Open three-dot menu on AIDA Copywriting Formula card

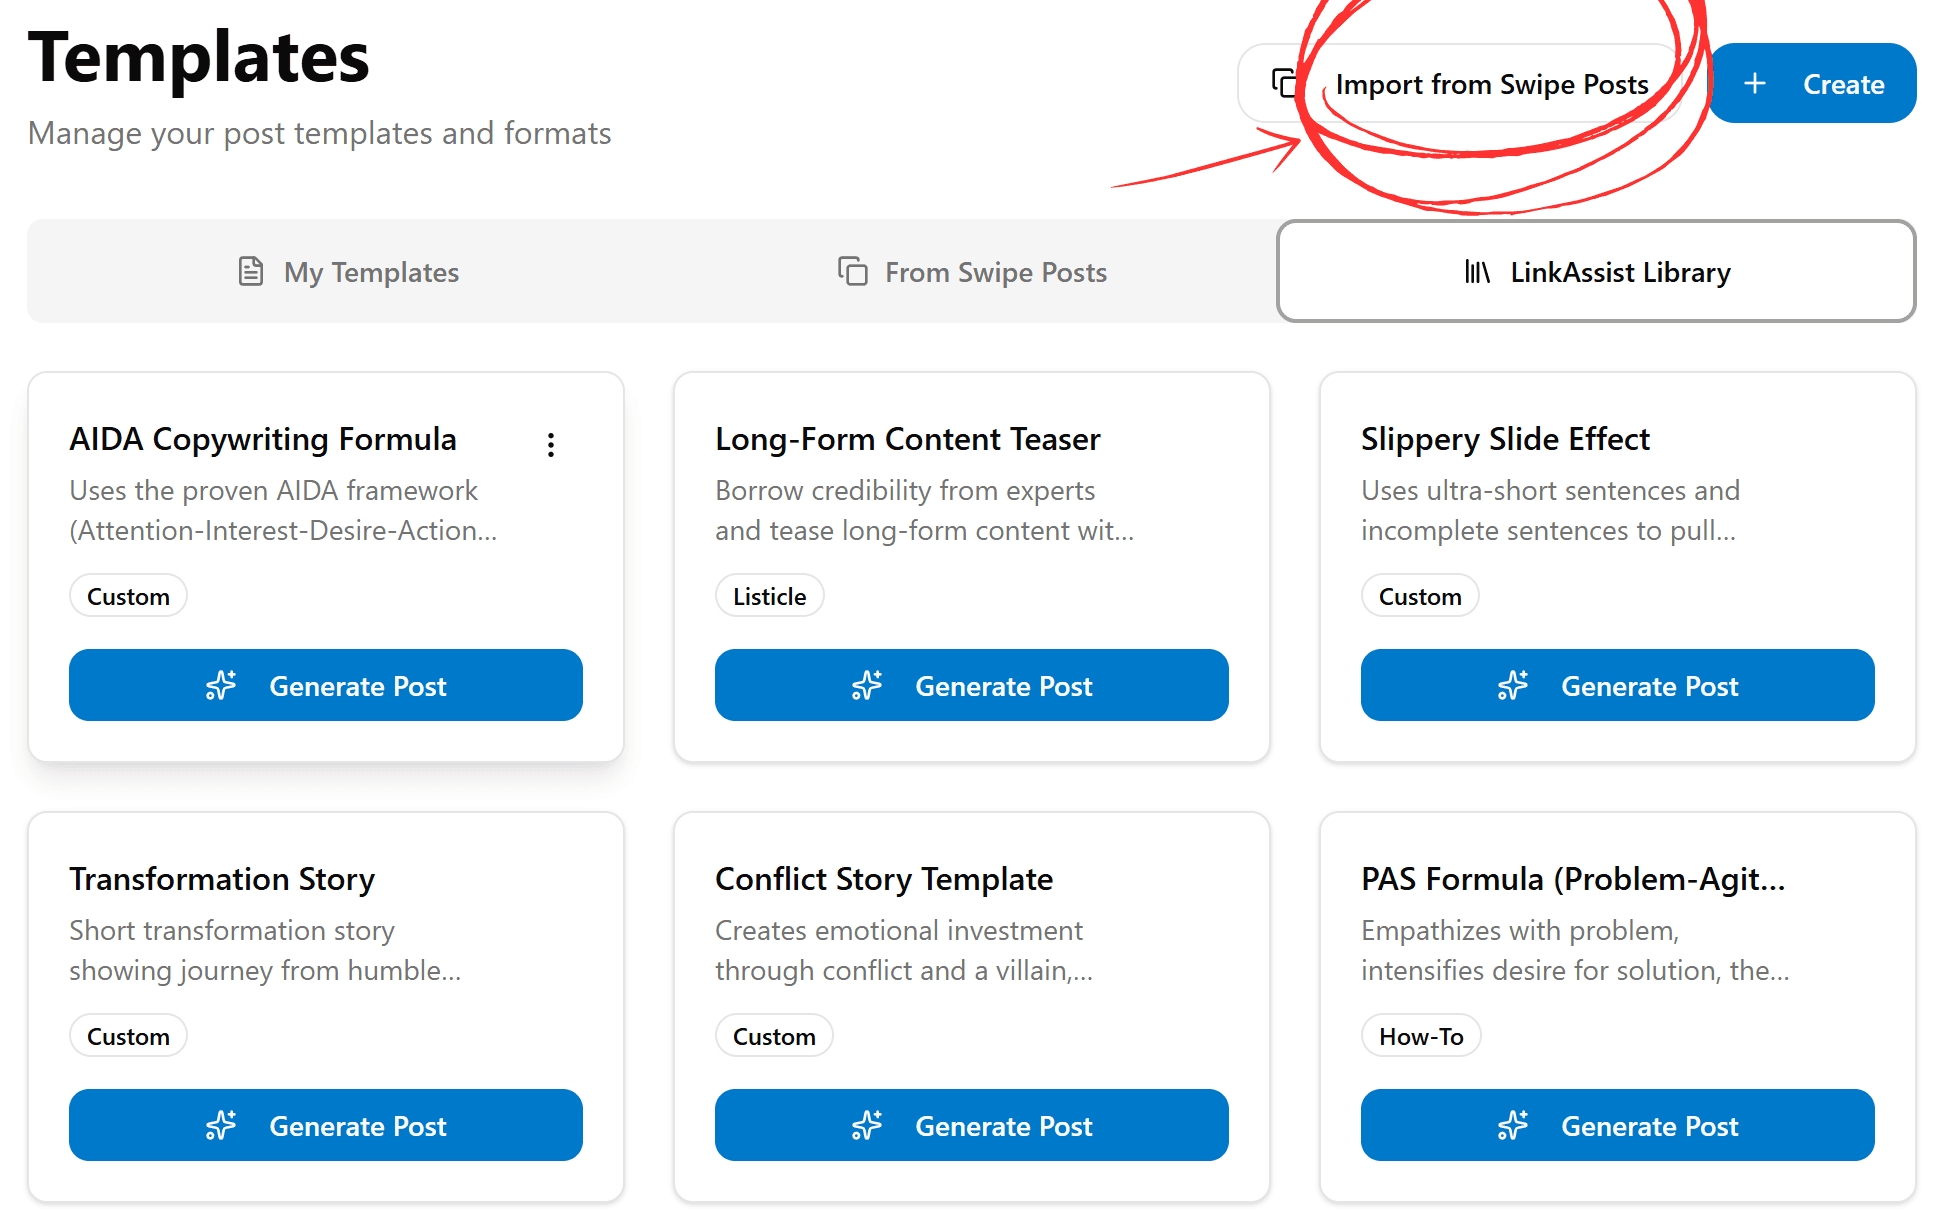pos(551,445)
